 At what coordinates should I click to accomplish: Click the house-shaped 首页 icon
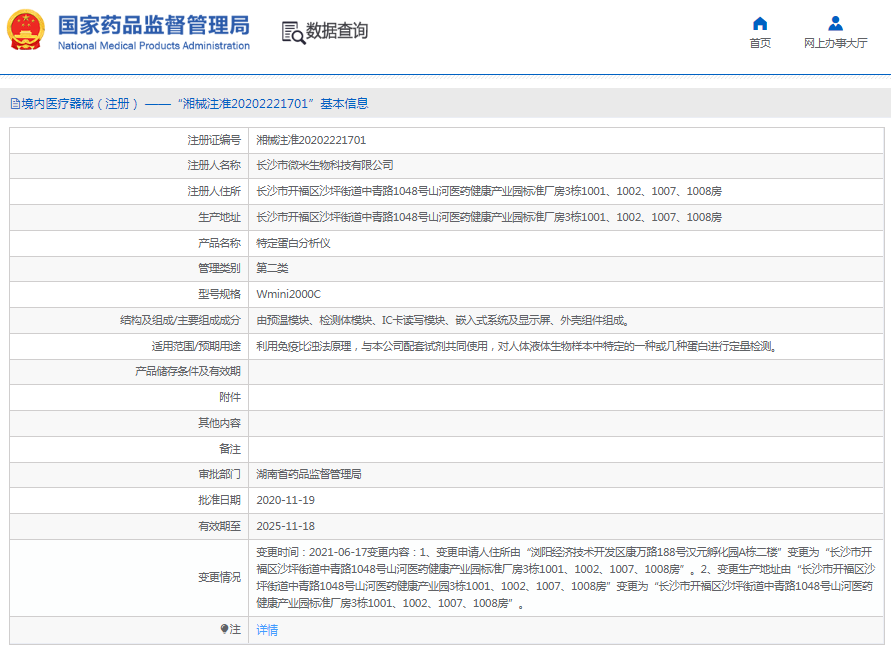tap(760, 23)
